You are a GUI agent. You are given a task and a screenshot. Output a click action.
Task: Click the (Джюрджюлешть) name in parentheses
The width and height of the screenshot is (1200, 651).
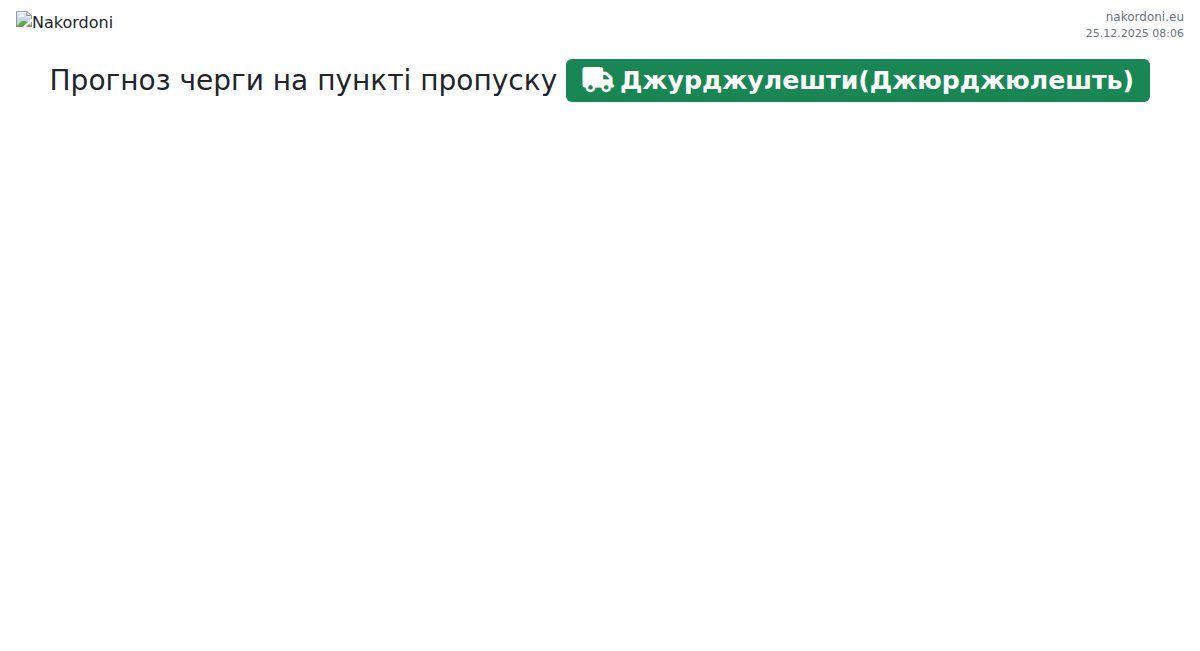(x=995, y=80)
